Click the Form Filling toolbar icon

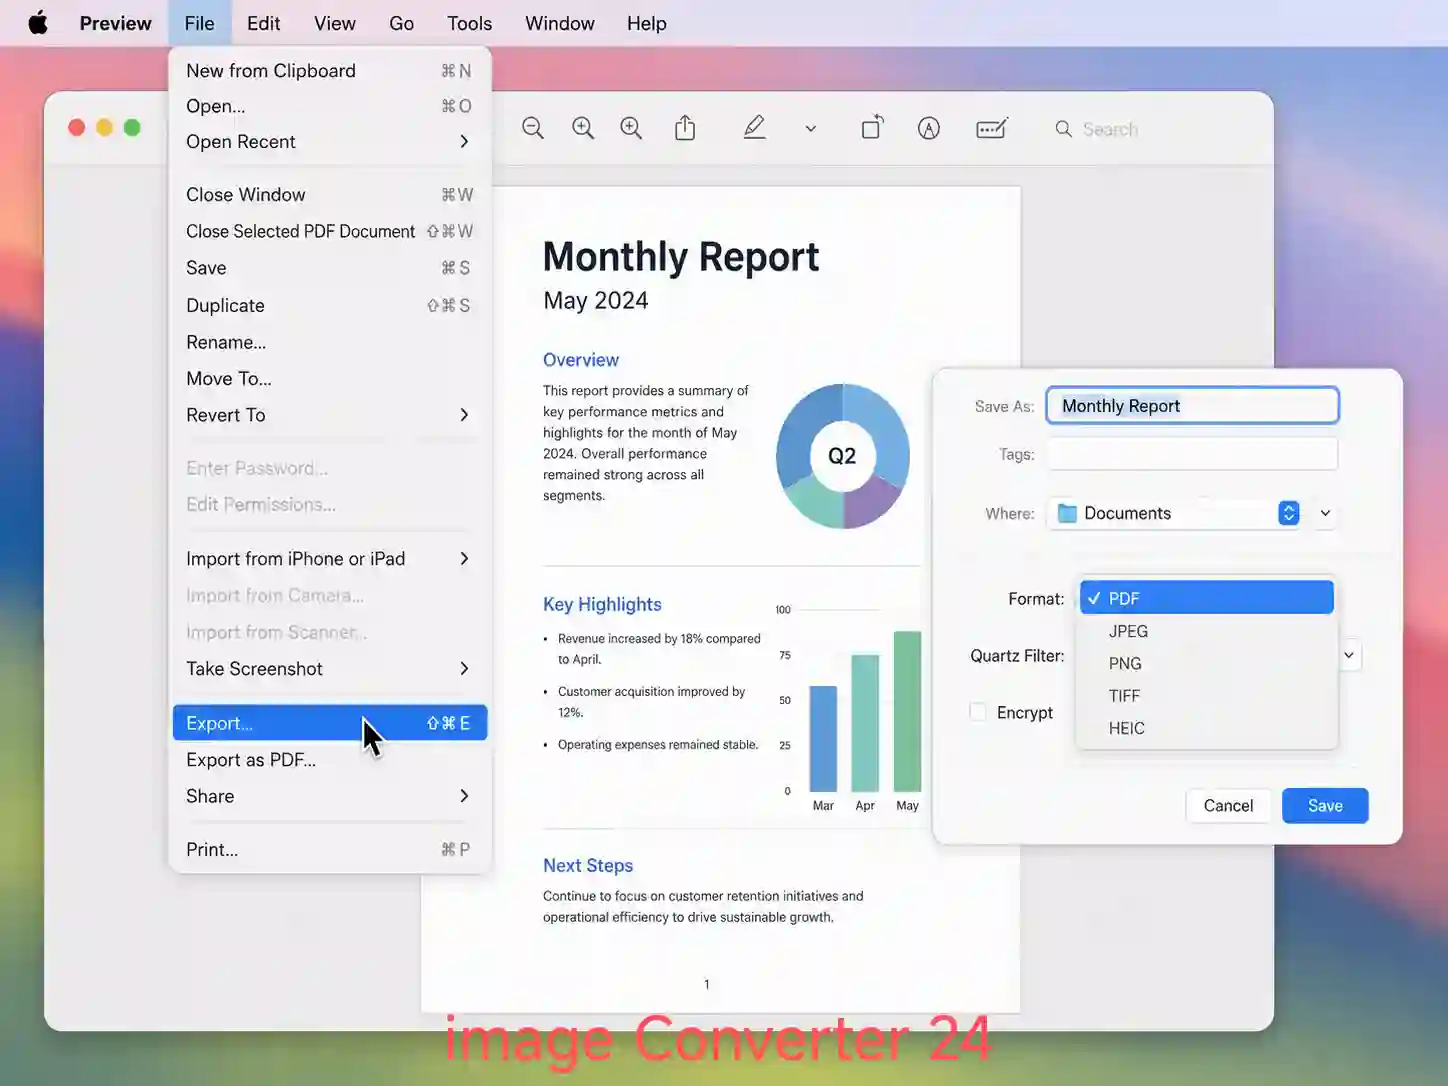(x=991, y=128)
